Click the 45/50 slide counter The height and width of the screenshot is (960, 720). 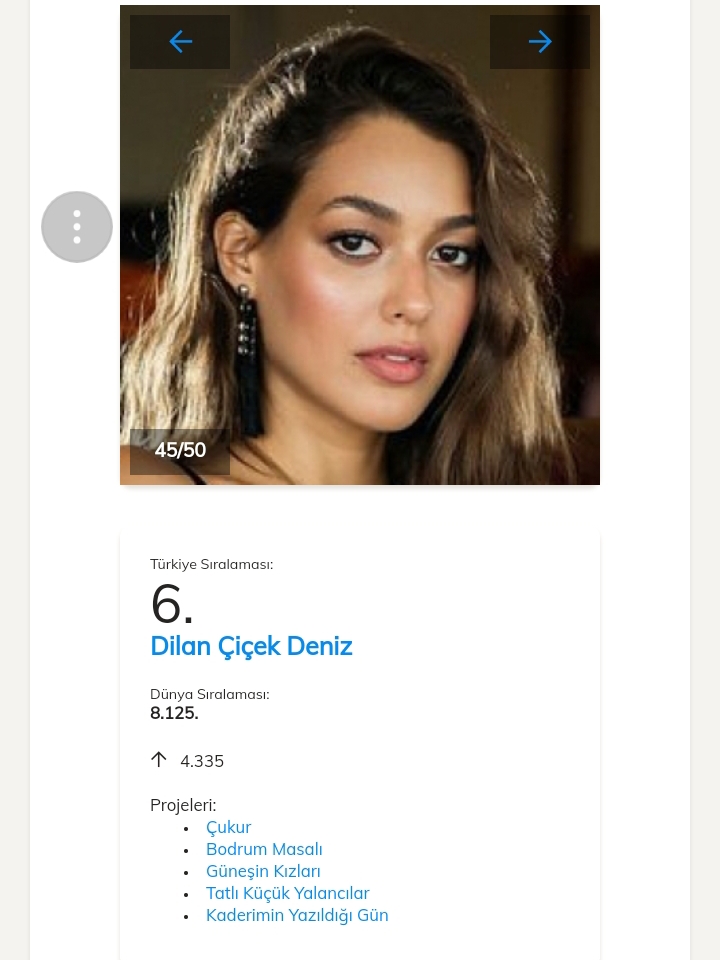click(x=180, y=451)
